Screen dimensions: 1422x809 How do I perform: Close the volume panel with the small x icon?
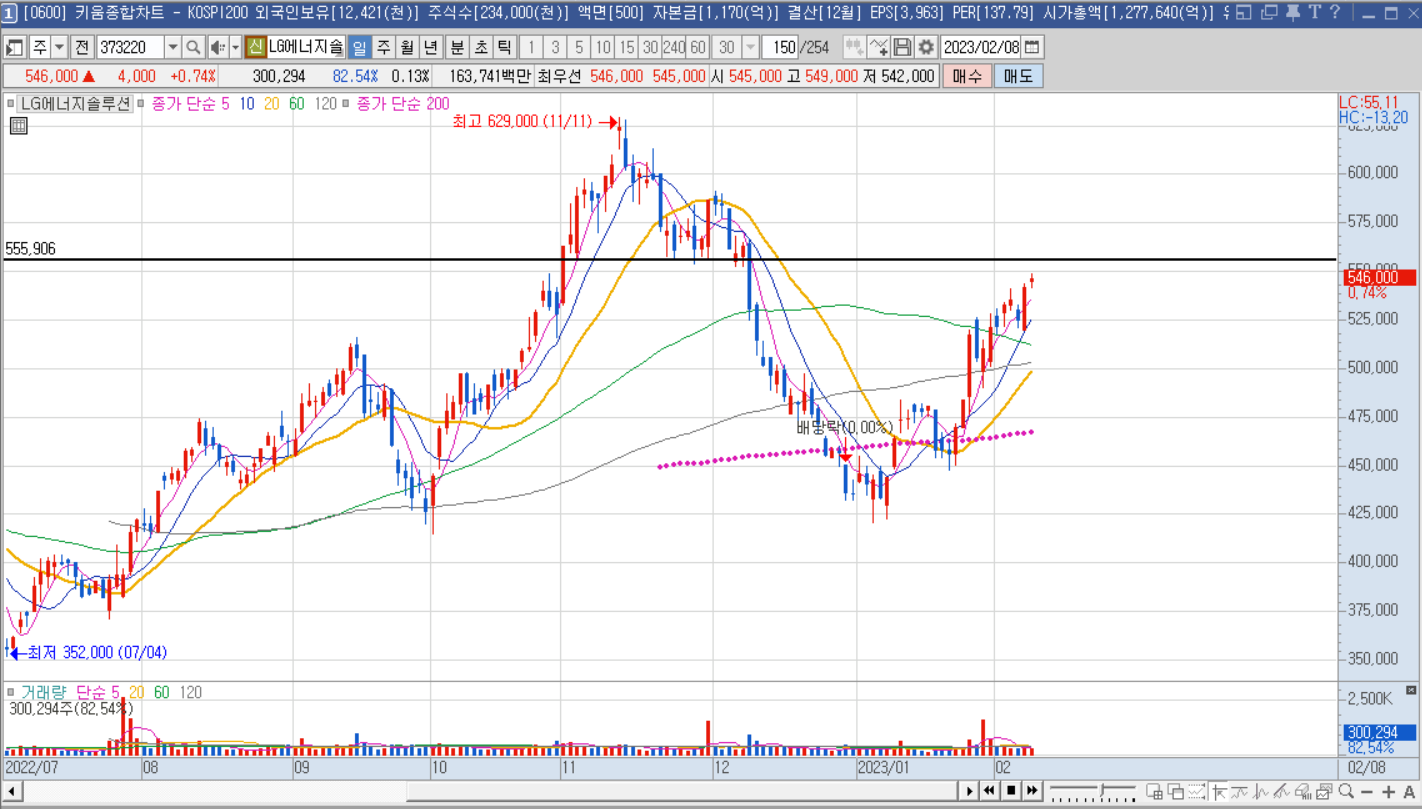click(x=1411, y=690)
